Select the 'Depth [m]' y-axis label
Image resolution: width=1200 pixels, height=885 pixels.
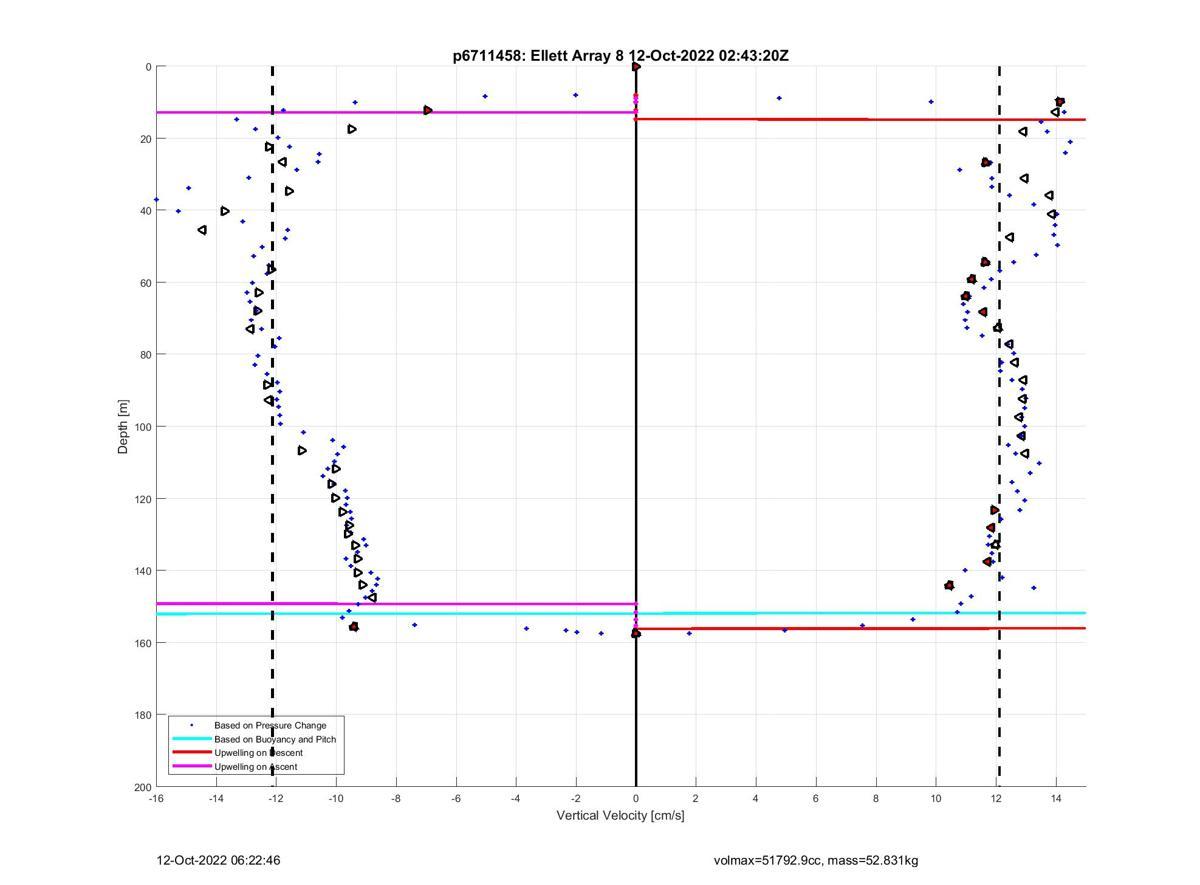[124, 427]
